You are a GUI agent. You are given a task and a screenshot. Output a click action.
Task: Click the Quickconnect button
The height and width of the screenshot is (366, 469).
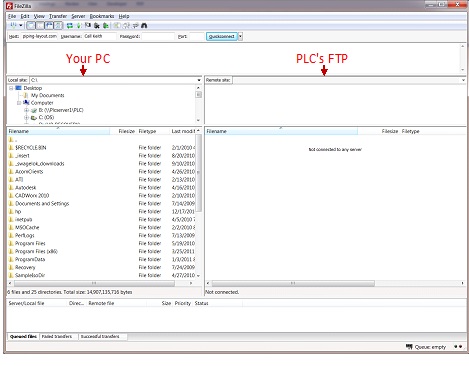pyautogui.click(x=222, y=36)
